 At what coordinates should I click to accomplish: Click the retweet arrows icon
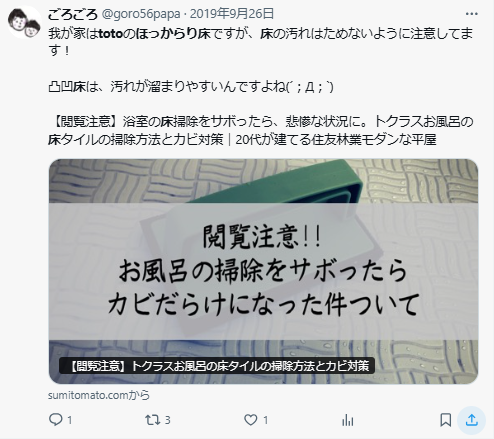pos(153,420)
